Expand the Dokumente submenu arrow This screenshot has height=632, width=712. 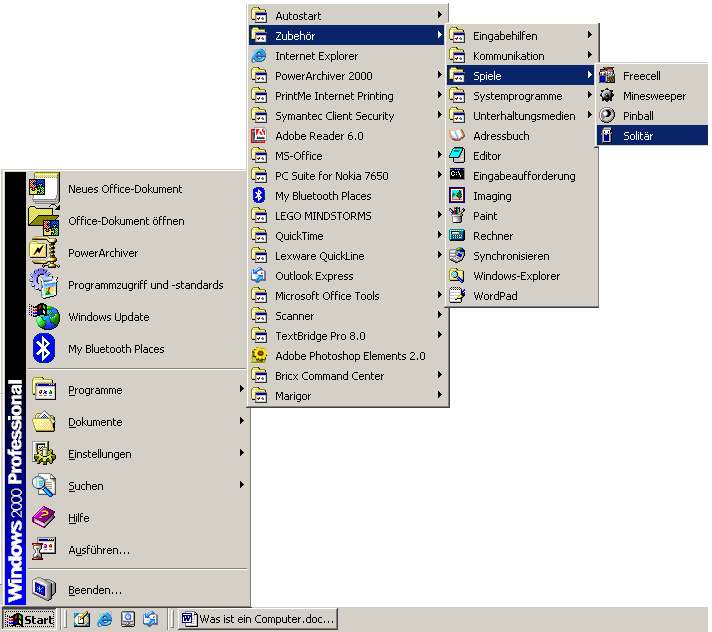242,421
